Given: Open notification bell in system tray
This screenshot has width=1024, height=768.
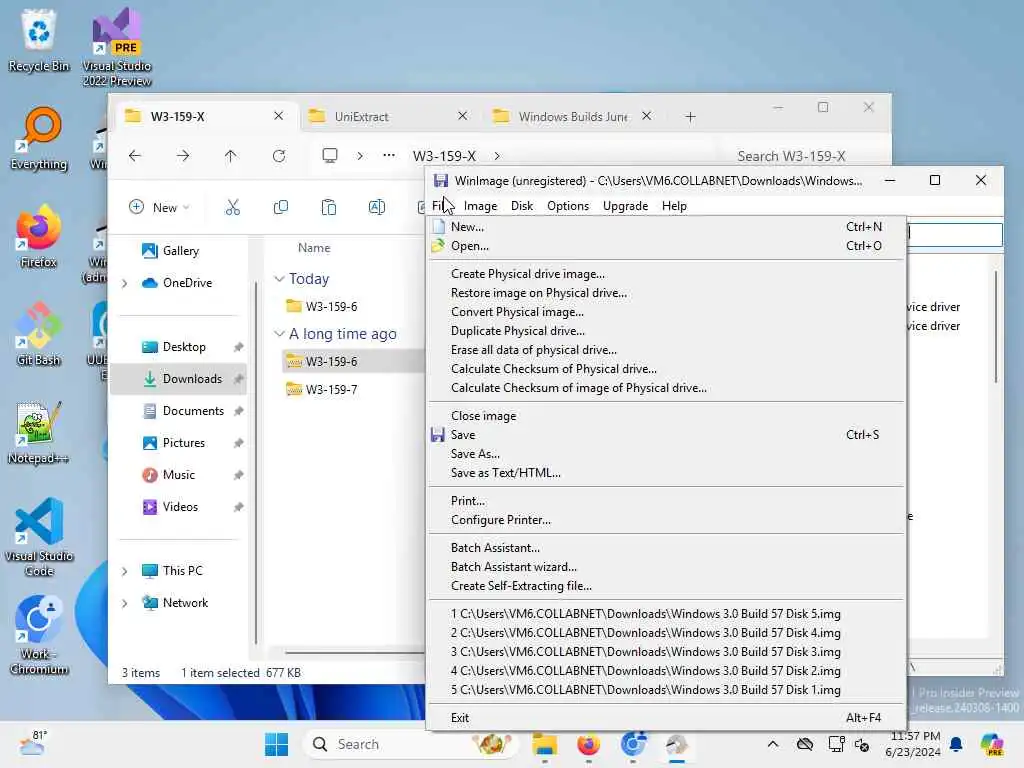Looking at the screenshot, I should tap(956, 744).
